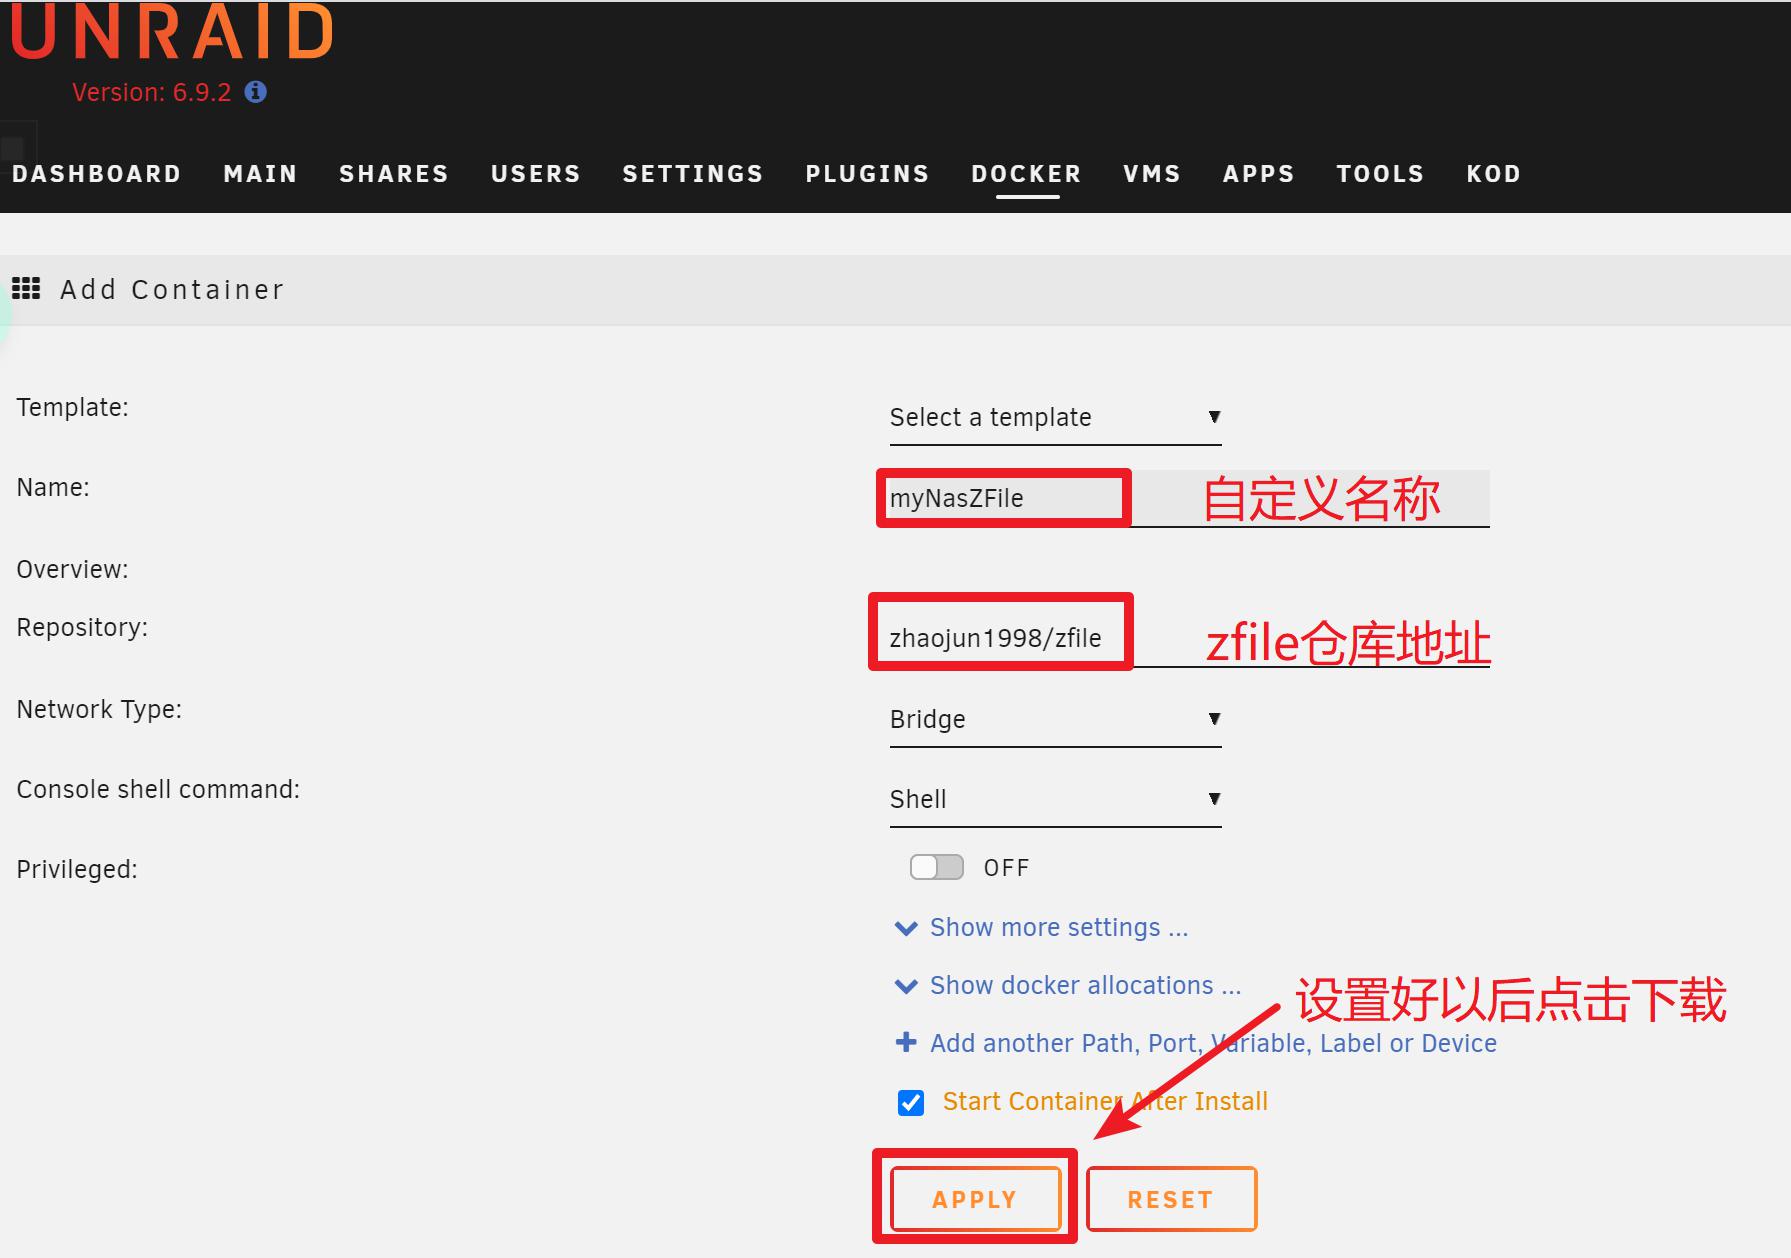The height and width of the screenshot is (1258, 1791).
Task: Select the Docker tab
Action: 1027,174
